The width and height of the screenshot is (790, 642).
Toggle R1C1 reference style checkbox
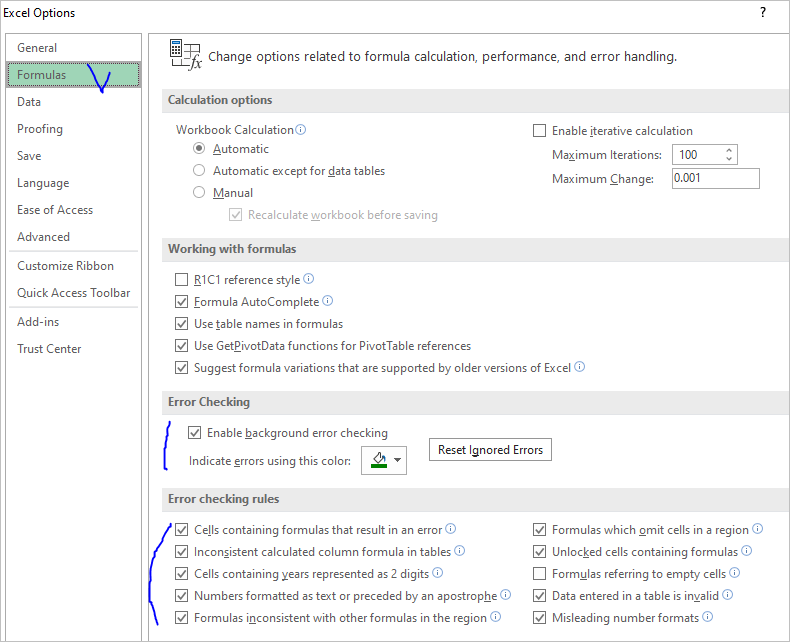point(181,280)
